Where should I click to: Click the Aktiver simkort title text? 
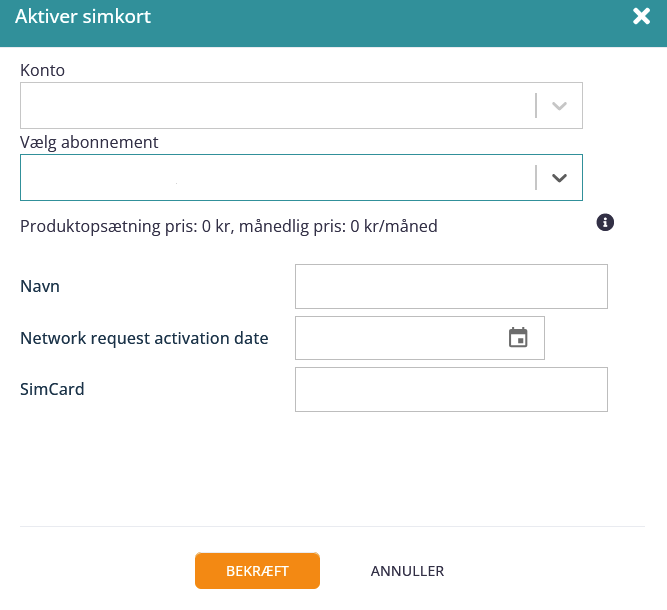point(83,17)
